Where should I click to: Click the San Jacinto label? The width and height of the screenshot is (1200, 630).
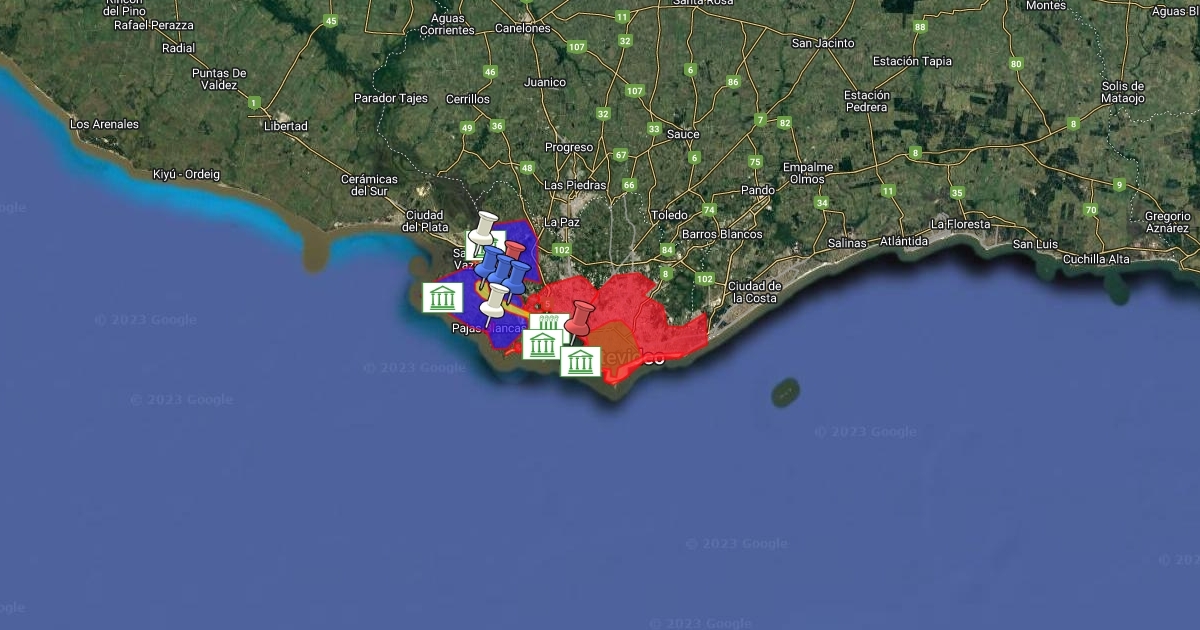(x=823, y=43)
